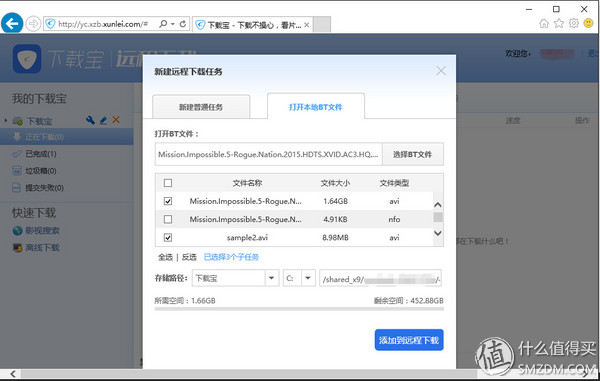This screenshot has height=381, width=600.
Task: Click the 文件大小 column header
Action: tap(335, 183)
